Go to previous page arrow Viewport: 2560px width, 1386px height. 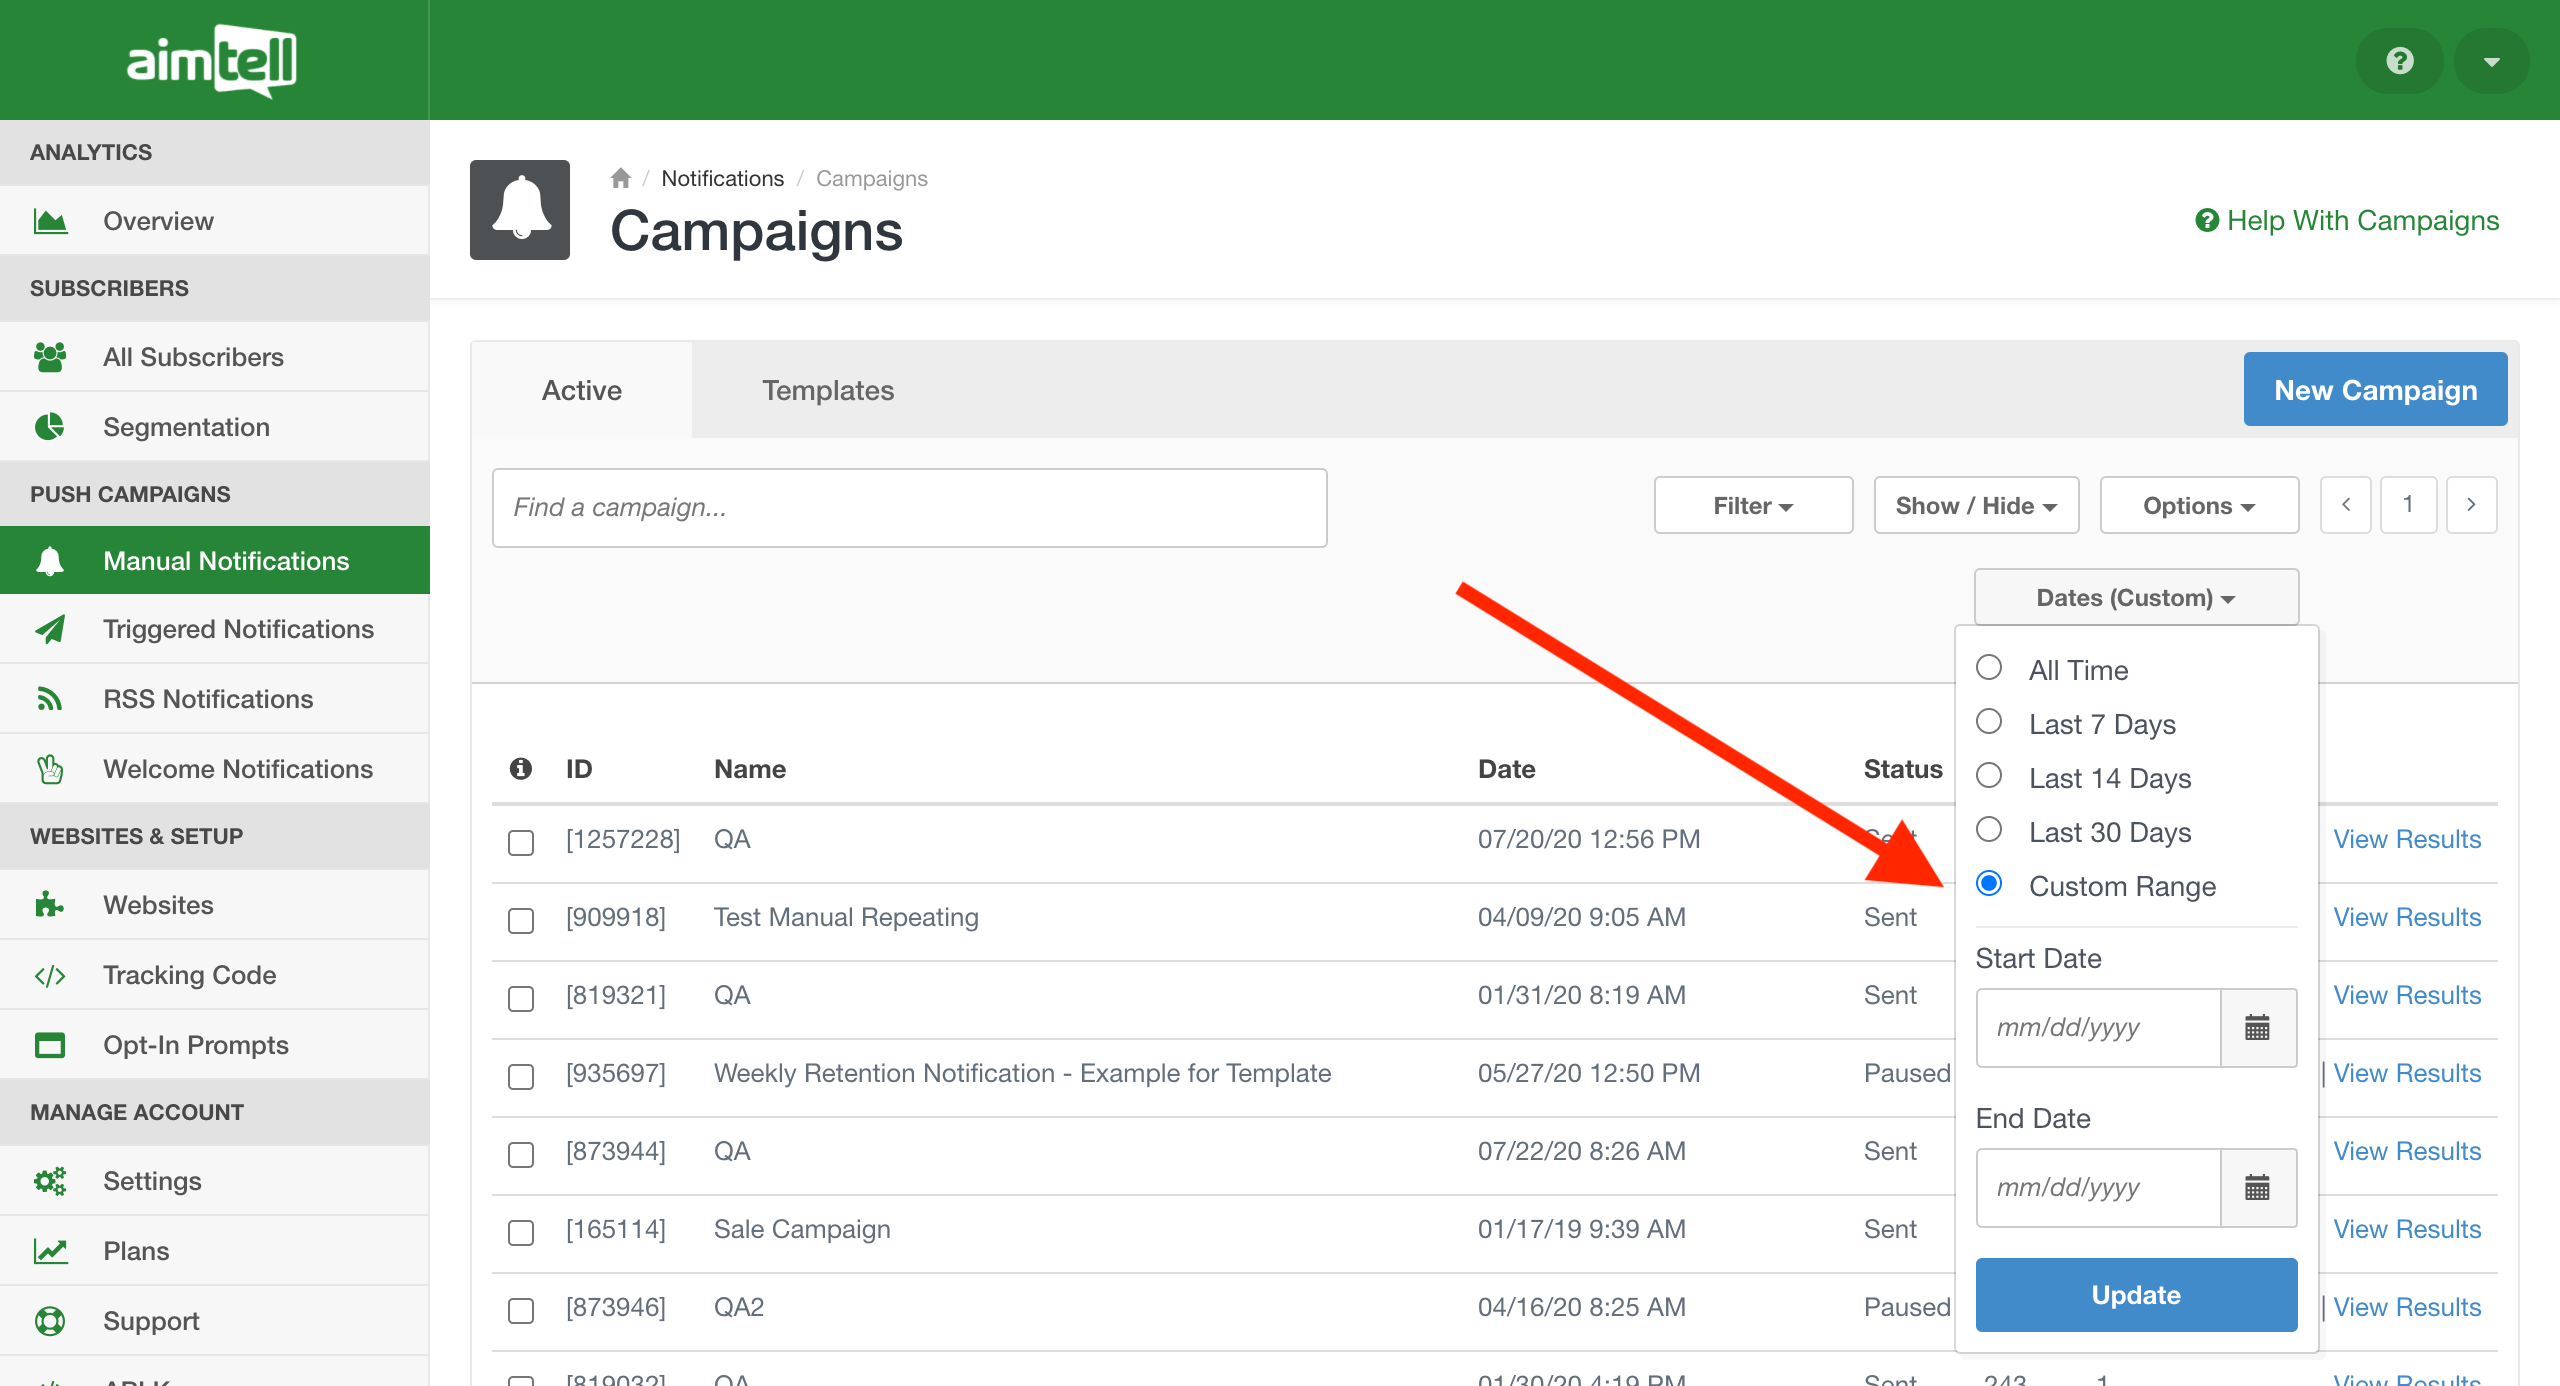coord(2345,505)
